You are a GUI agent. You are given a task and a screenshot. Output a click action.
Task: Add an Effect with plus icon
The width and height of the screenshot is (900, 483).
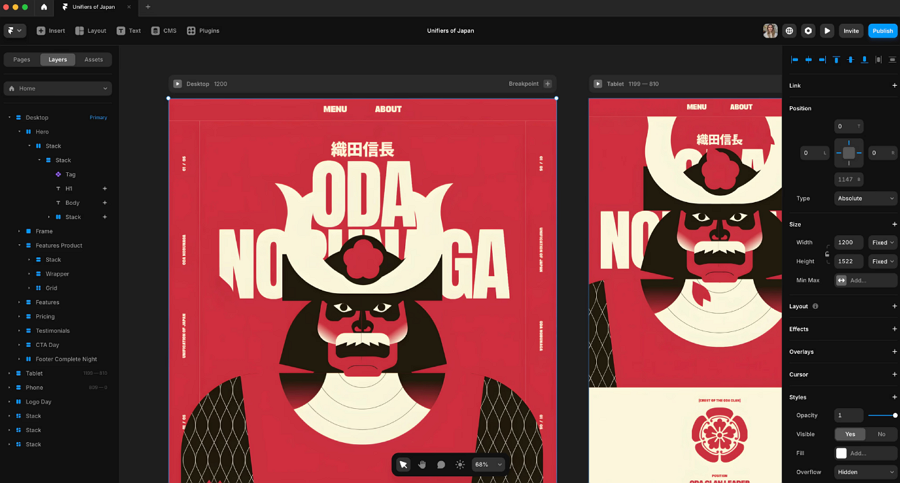tap(894, 329)
